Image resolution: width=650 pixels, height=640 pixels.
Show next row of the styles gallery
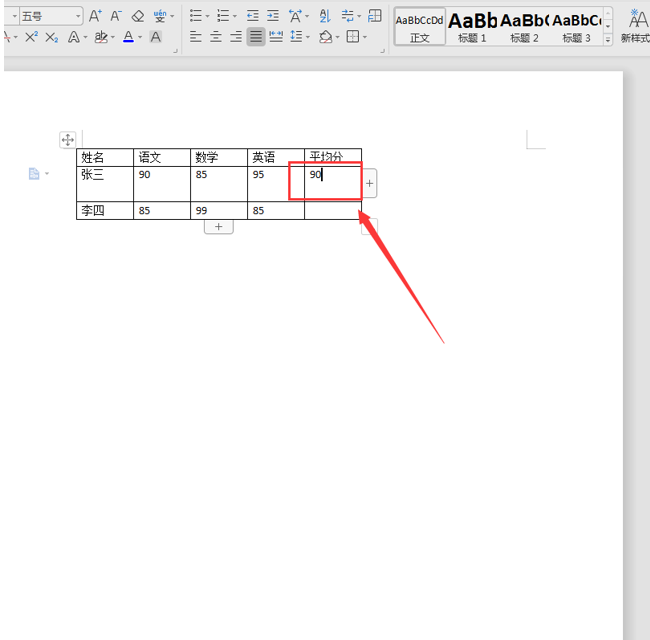pos(608,26)
